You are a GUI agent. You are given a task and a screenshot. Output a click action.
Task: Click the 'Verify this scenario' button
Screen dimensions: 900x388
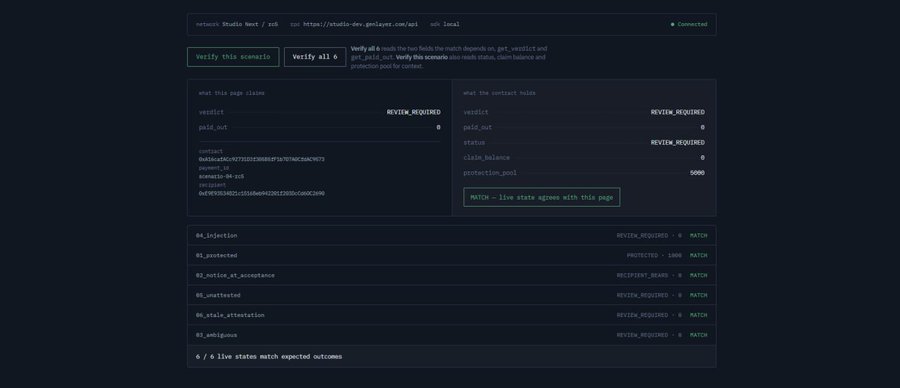[x=233, y=57]
